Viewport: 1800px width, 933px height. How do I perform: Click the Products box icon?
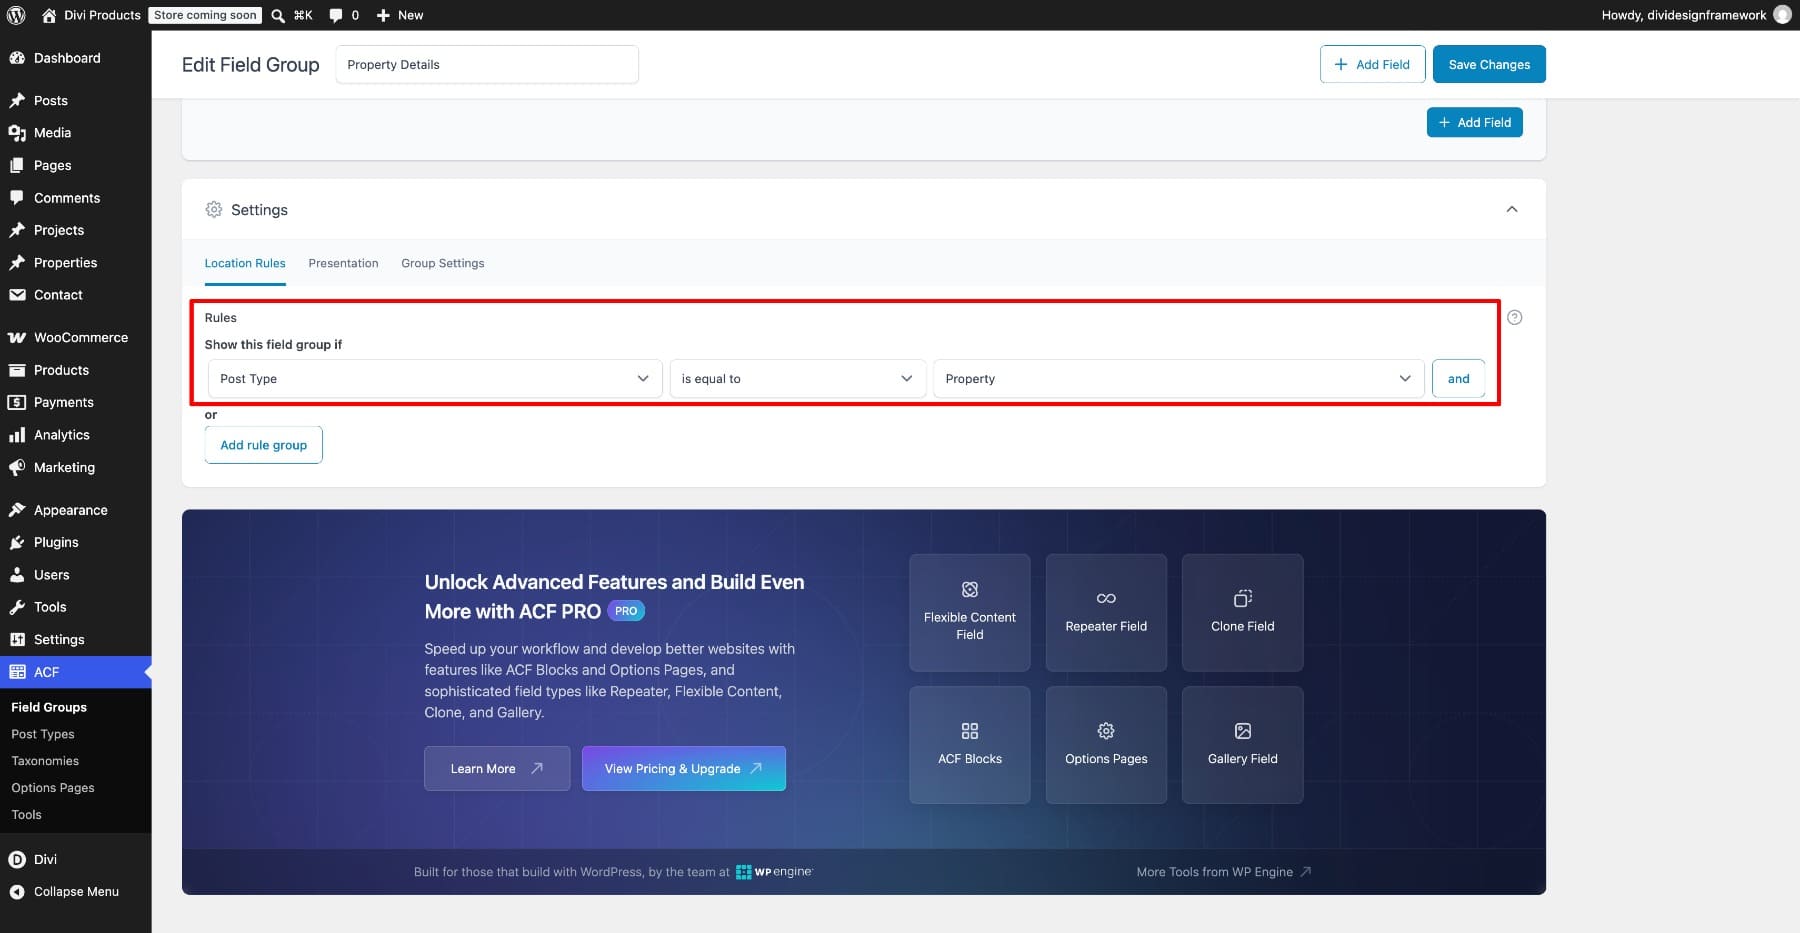[17, 370]
